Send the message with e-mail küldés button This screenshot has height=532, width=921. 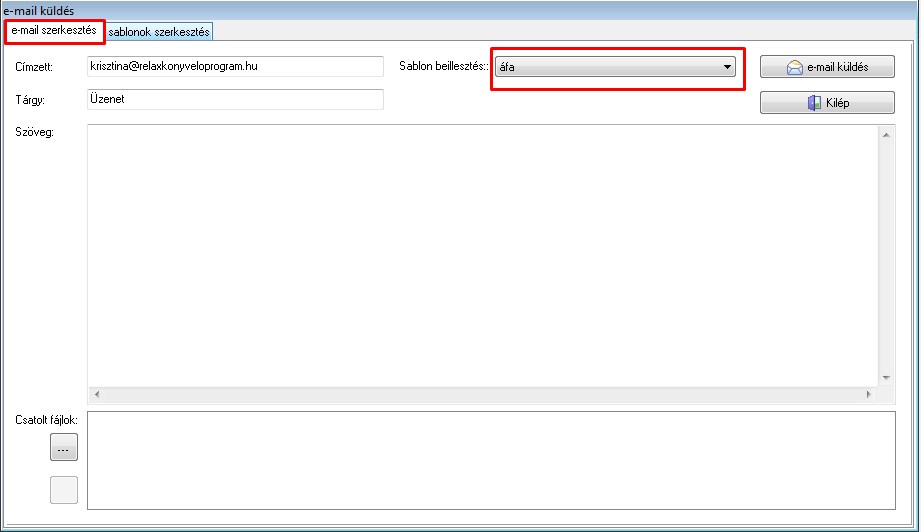pos(827,67)
